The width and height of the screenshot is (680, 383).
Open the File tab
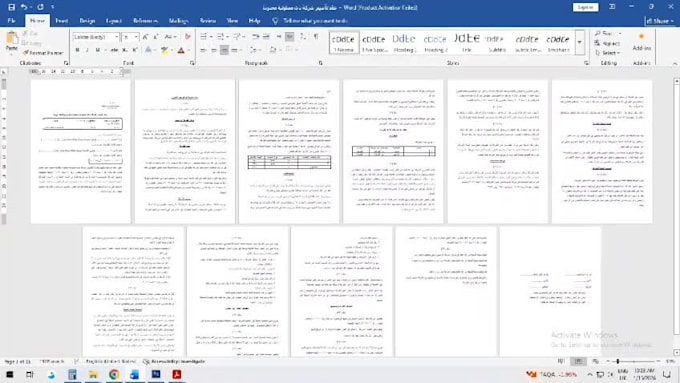click(x=11, y=20)
